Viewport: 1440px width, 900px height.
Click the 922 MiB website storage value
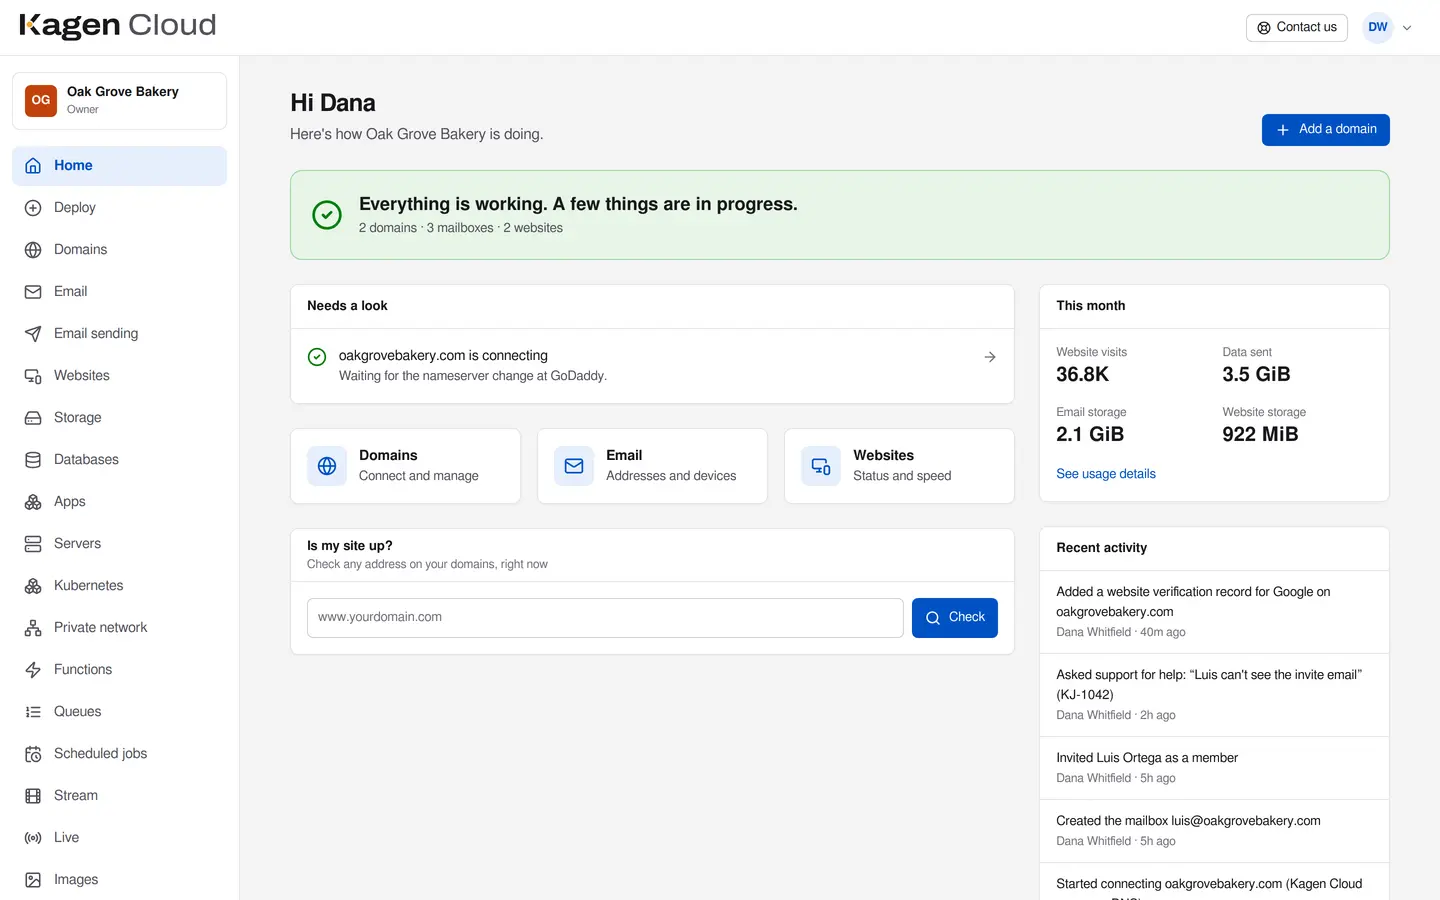click(x=1260, y=435)
